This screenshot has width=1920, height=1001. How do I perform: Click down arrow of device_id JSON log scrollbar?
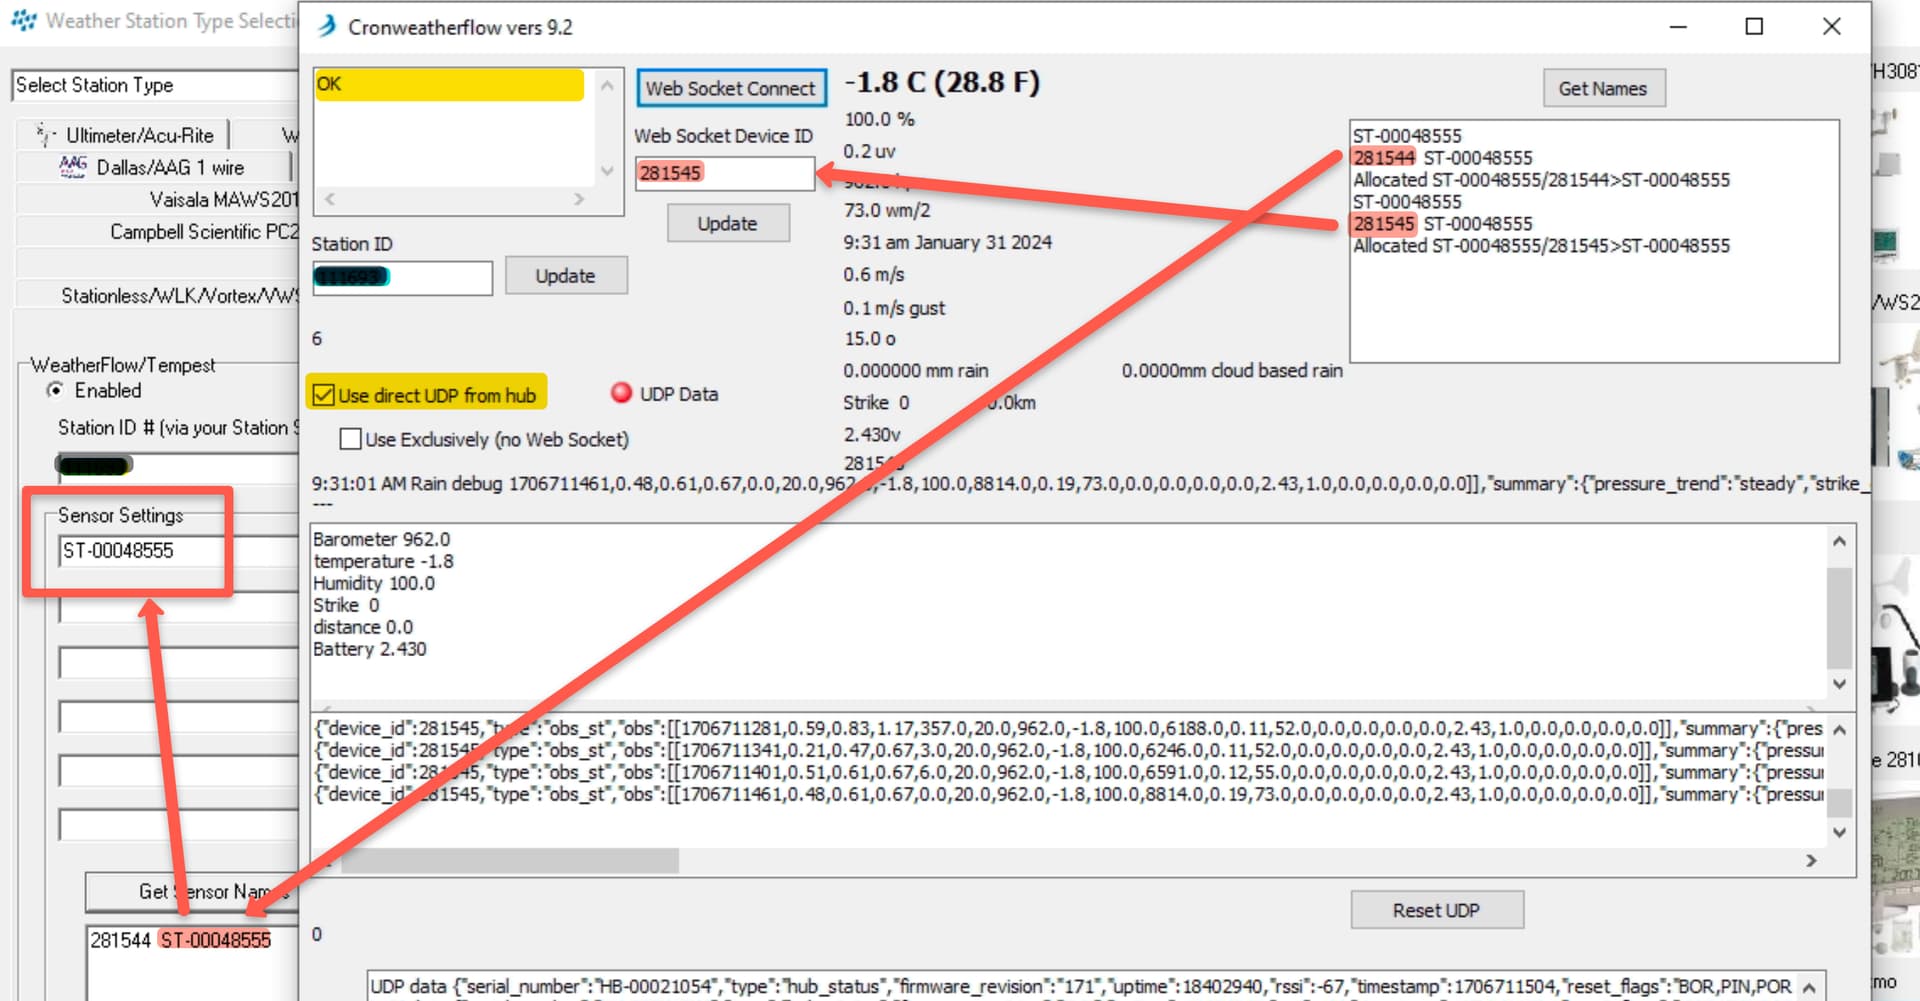coord(1839,832)
